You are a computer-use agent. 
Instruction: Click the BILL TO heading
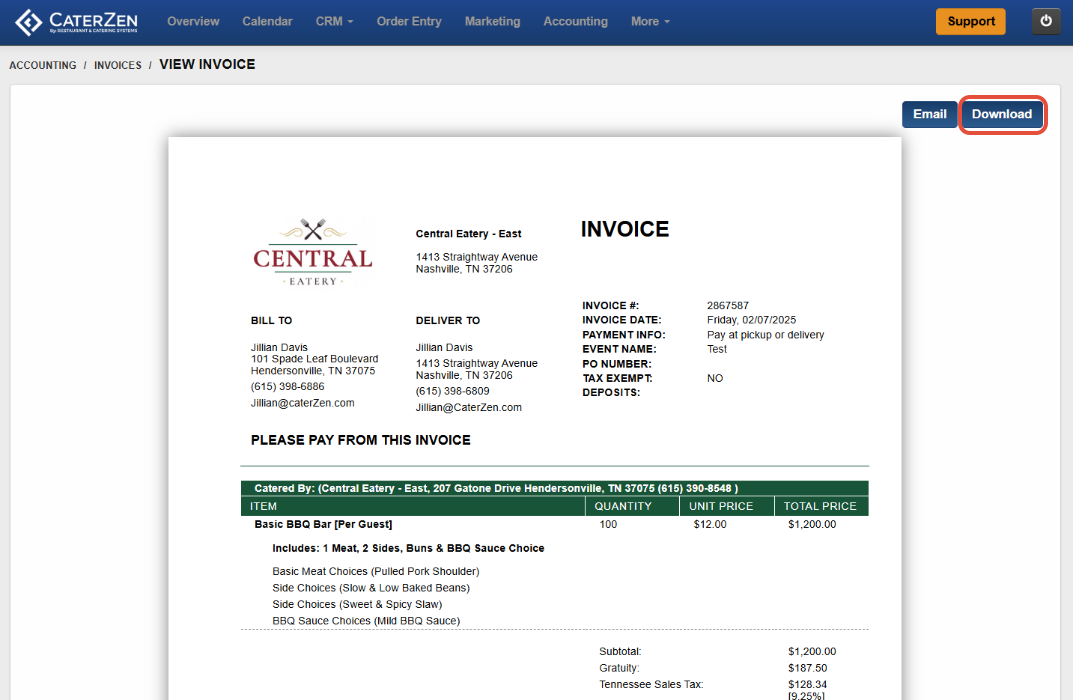(x=271, y=320)
